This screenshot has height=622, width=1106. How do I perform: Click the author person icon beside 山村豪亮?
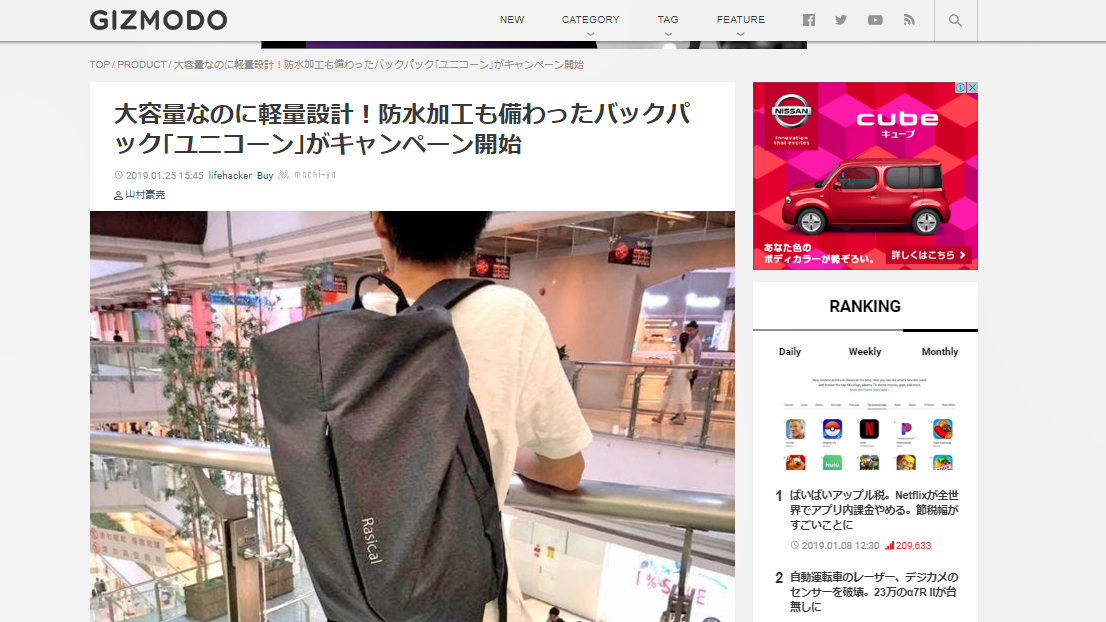click(x=119, y=194)
